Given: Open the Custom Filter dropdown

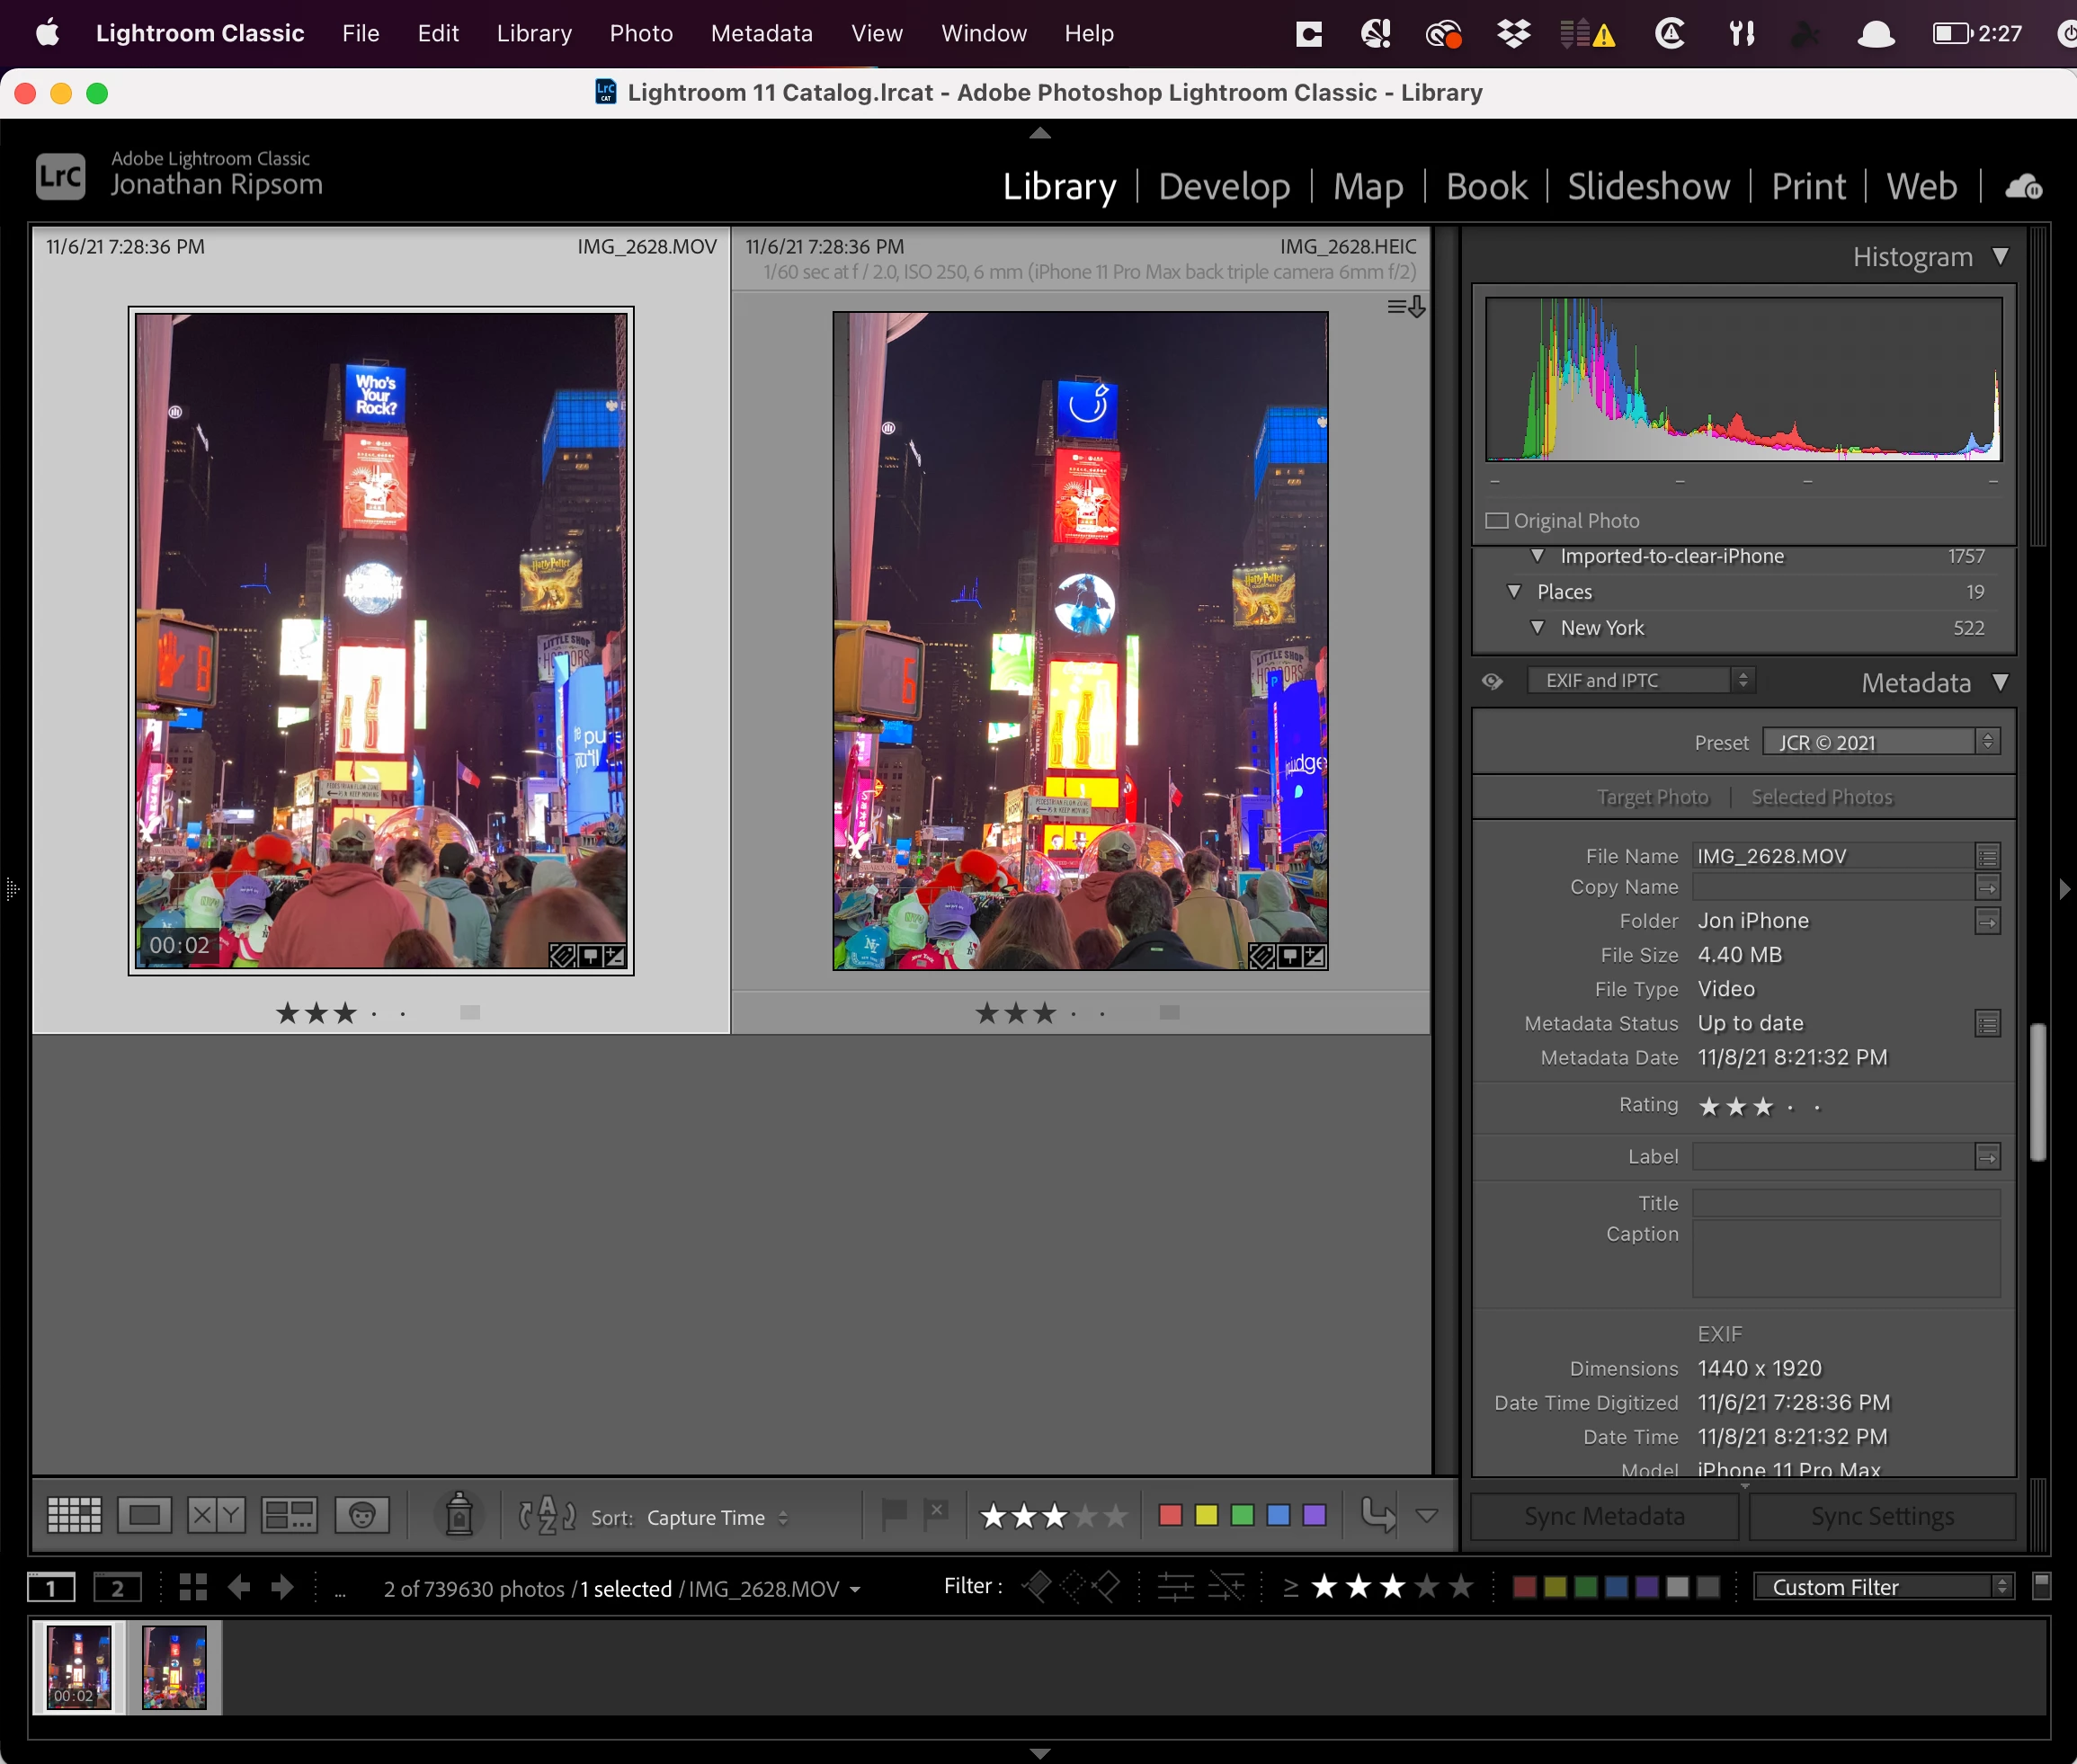Looking at the screenshot, I should pos(1882,1587).
